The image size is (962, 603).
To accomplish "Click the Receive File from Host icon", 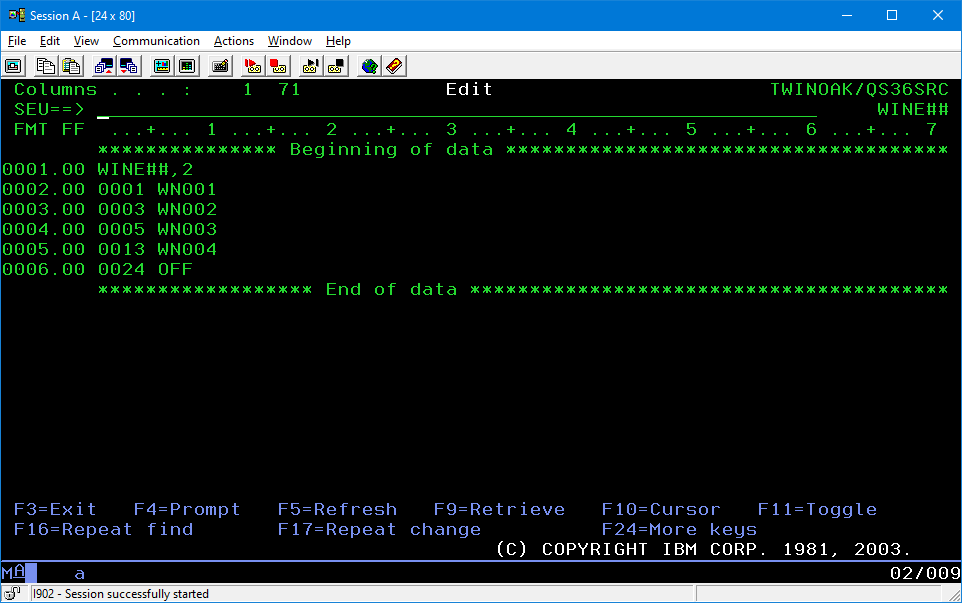I will pos(129,66).
